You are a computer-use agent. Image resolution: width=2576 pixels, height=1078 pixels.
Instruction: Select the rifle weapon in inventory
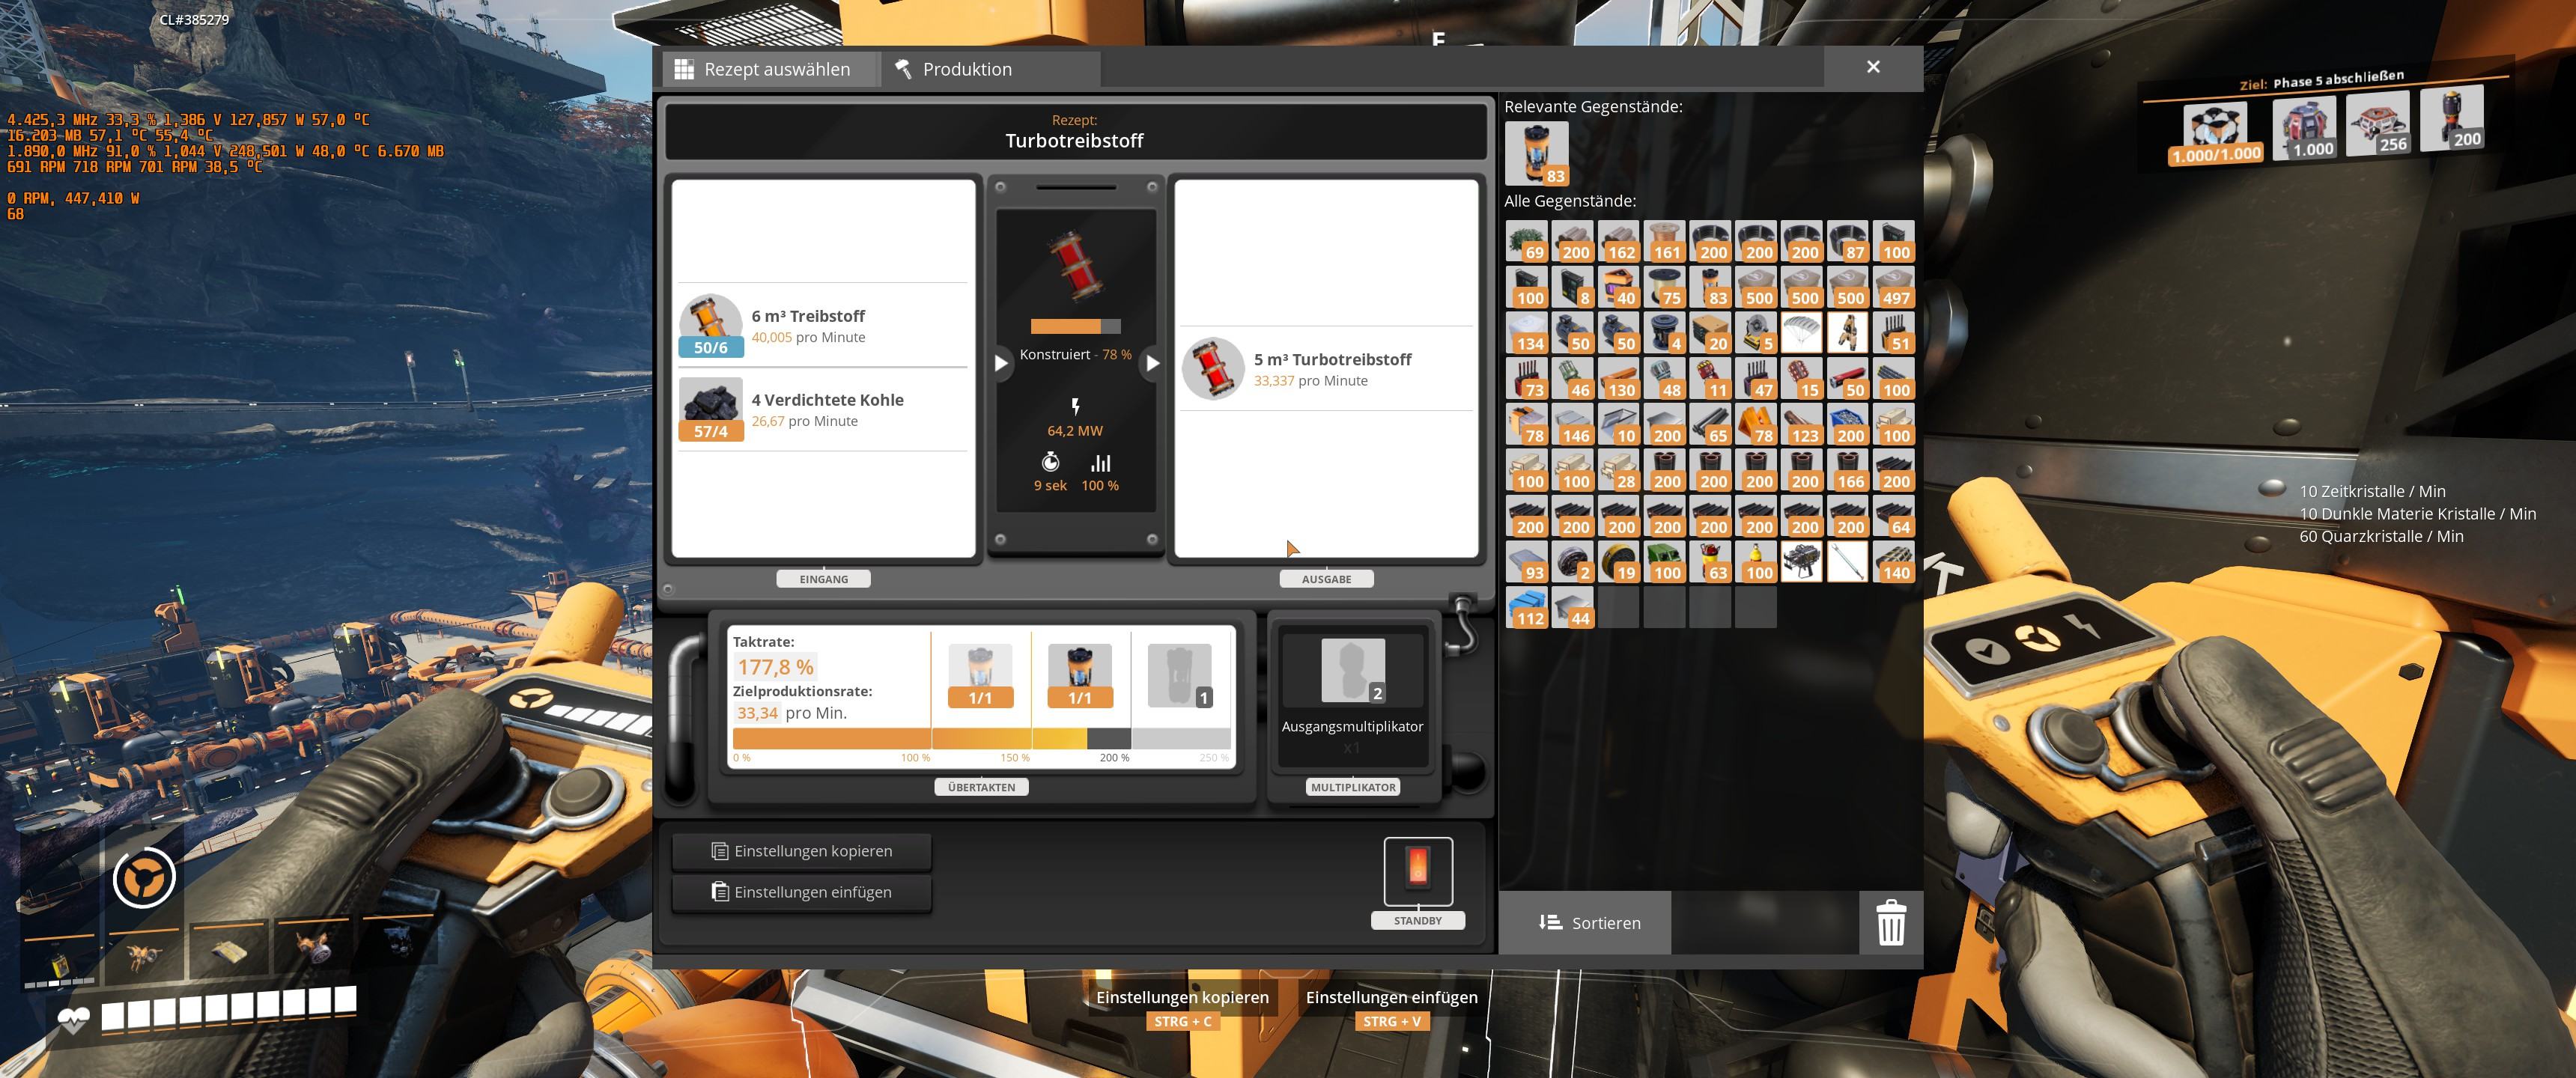coord(1802,562)
